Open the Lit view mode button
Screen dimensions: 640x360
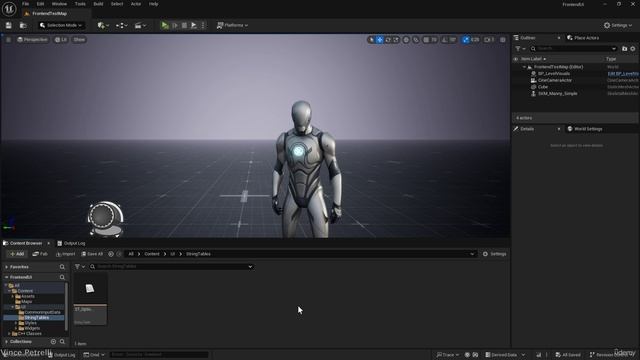click(61, 40)
